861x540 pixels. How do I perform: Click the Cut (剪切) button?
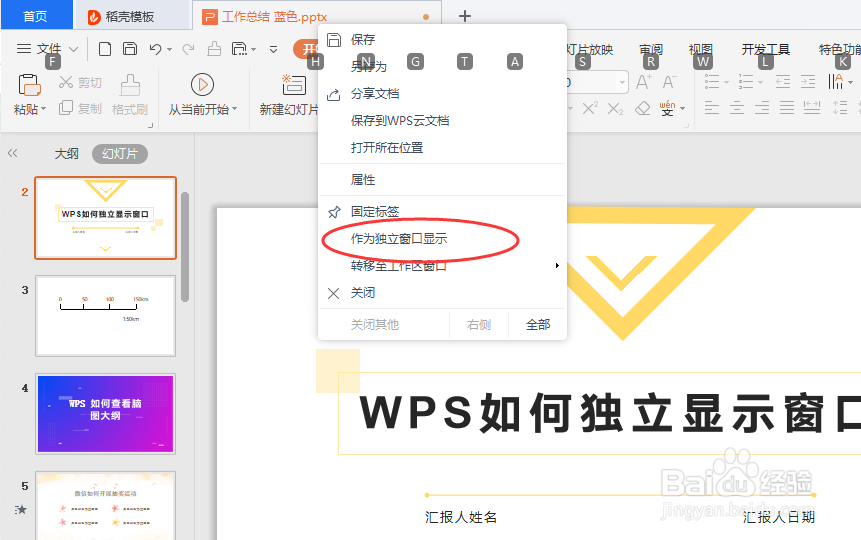click(x=80, y=82)
